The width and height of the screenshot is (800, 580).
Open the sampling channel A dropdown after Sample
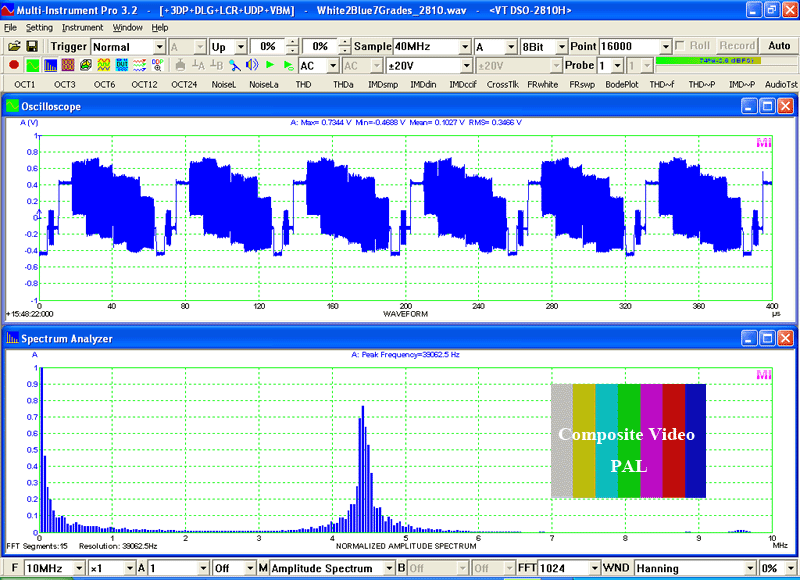coord(511,47)
